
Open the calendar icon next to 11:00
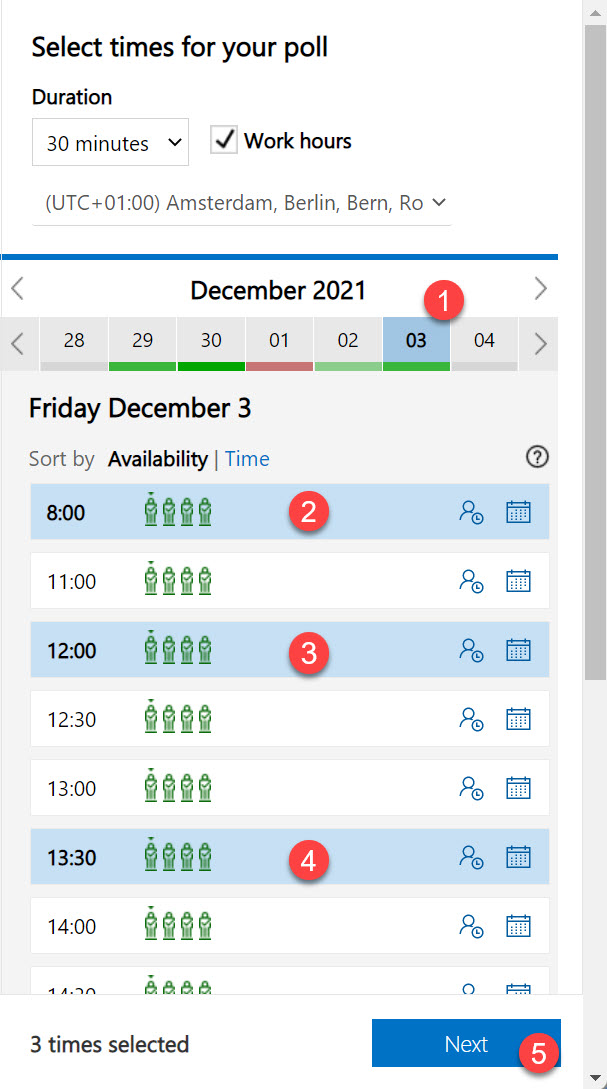pyautogui.click(x=519, y=581)
